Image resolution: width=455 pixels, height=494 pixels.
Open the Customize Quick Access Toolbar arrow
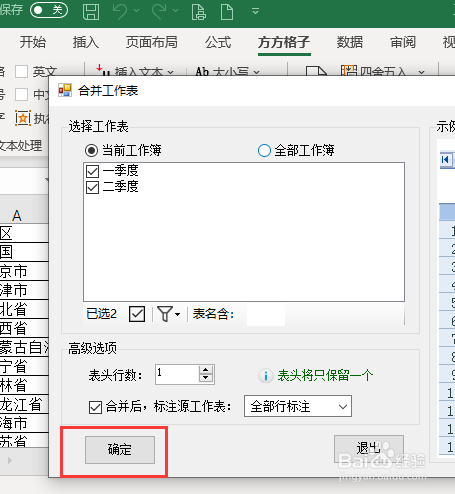(255, 11)
